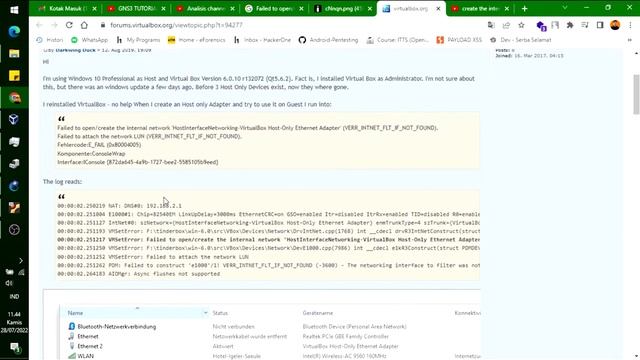This screenshot has width=640, height=360.
Task: Open the PAYLOAD XSS bookmark
Action: [459, 40]
